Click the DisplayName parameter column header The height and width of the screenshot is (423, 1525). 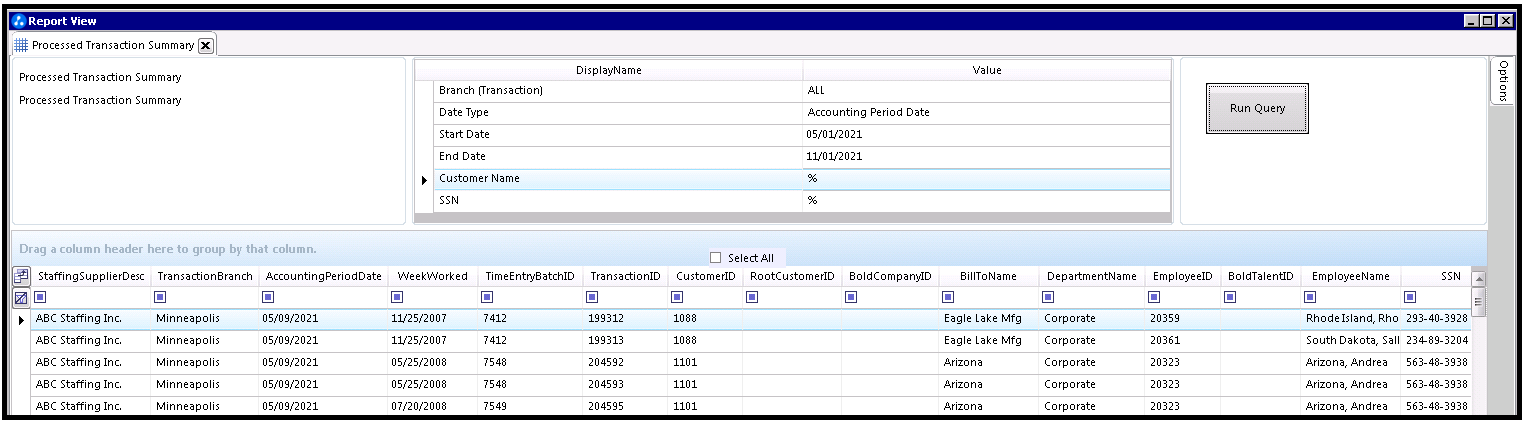608,70
